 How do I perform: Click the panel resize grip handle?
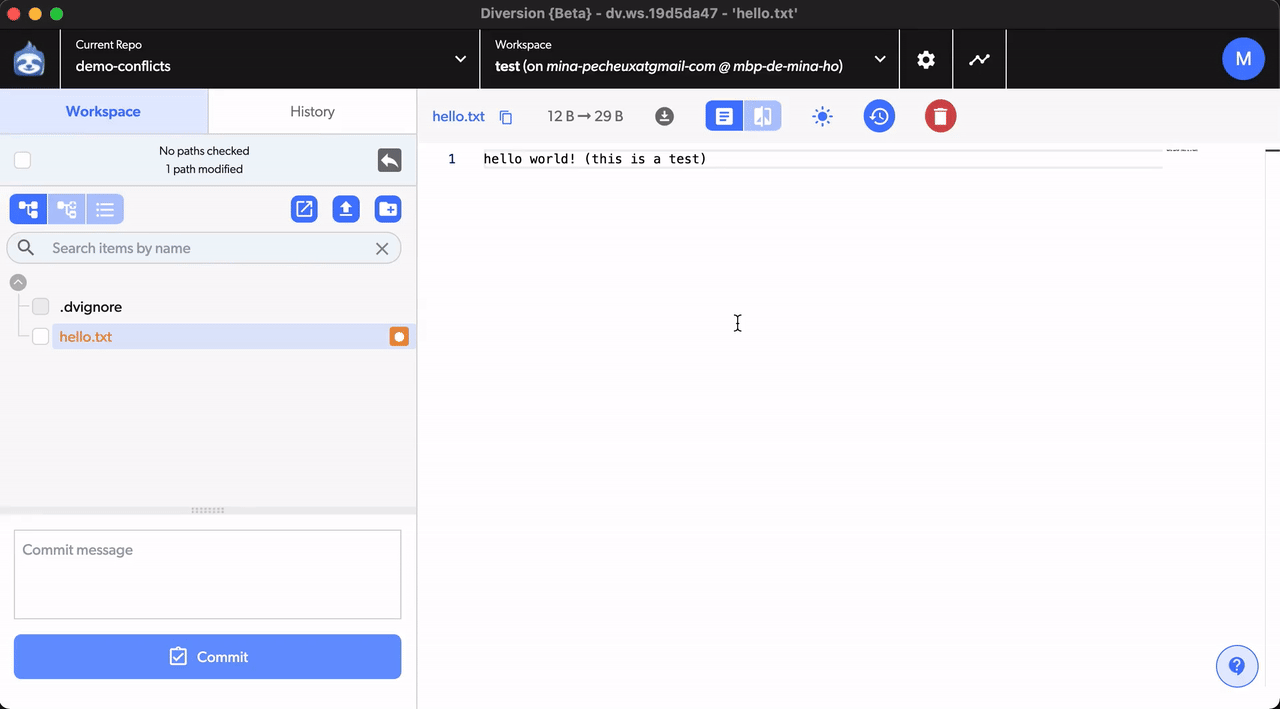pyautogui.click(x=208, y=510)
